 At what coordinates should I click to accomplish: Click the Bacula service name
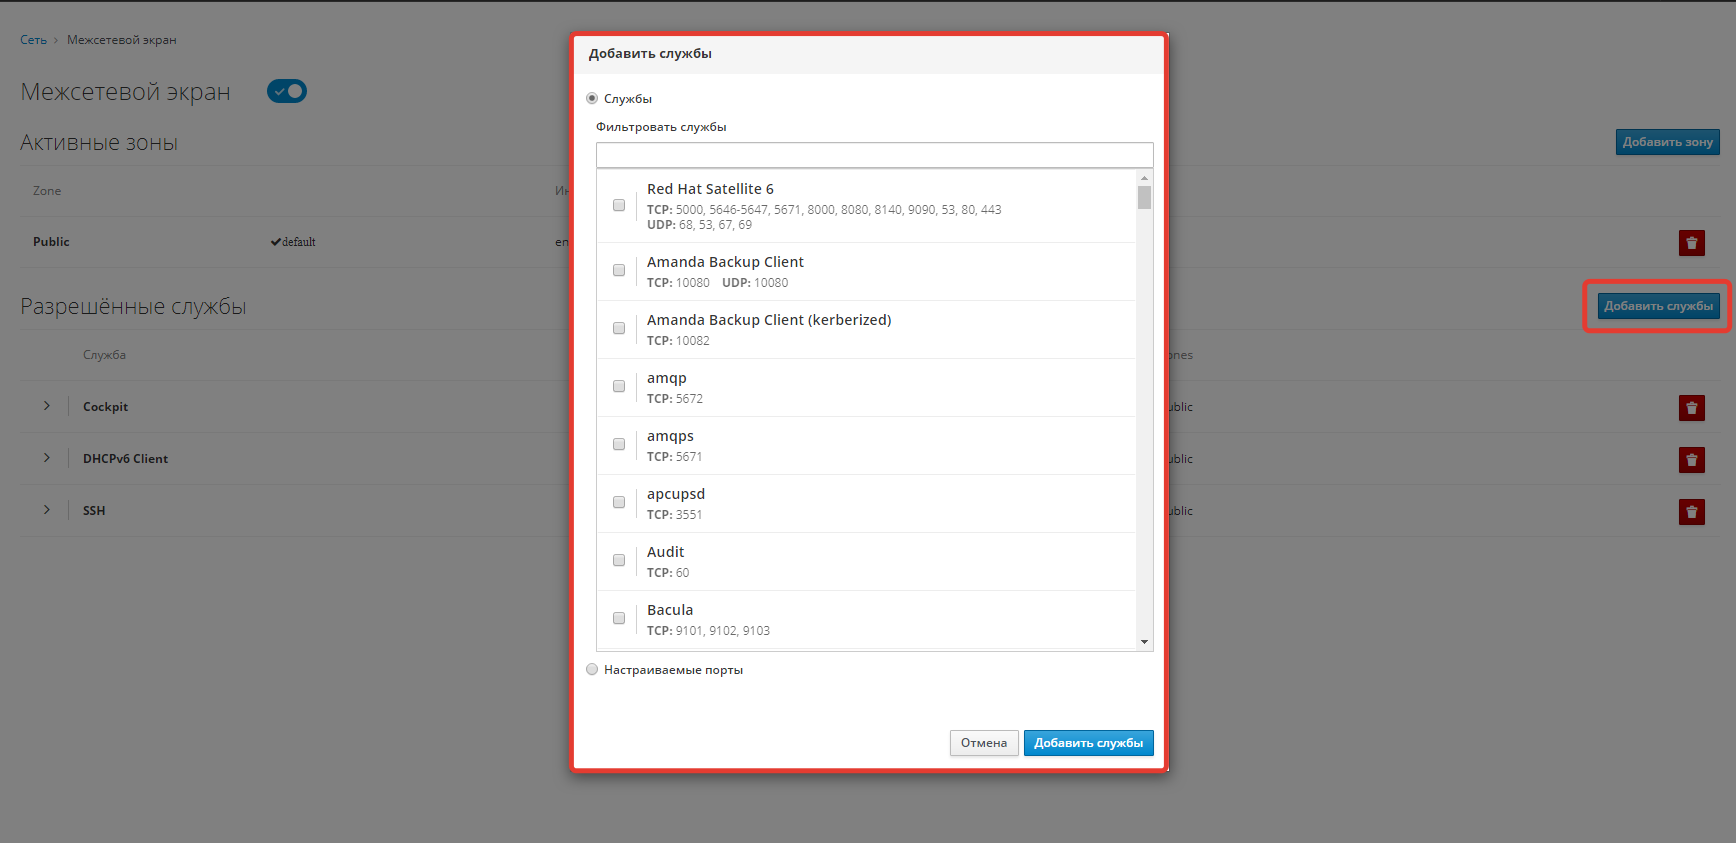(670, 610)
